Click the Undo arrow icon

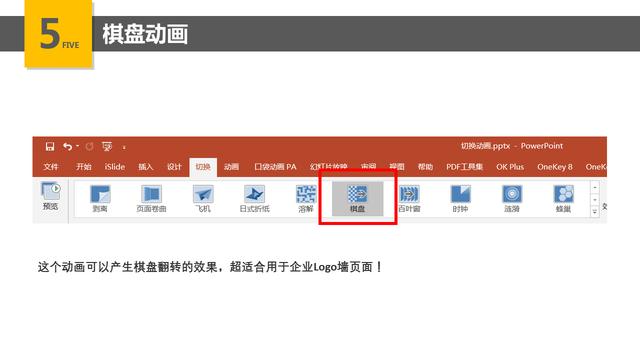[68, 147]
